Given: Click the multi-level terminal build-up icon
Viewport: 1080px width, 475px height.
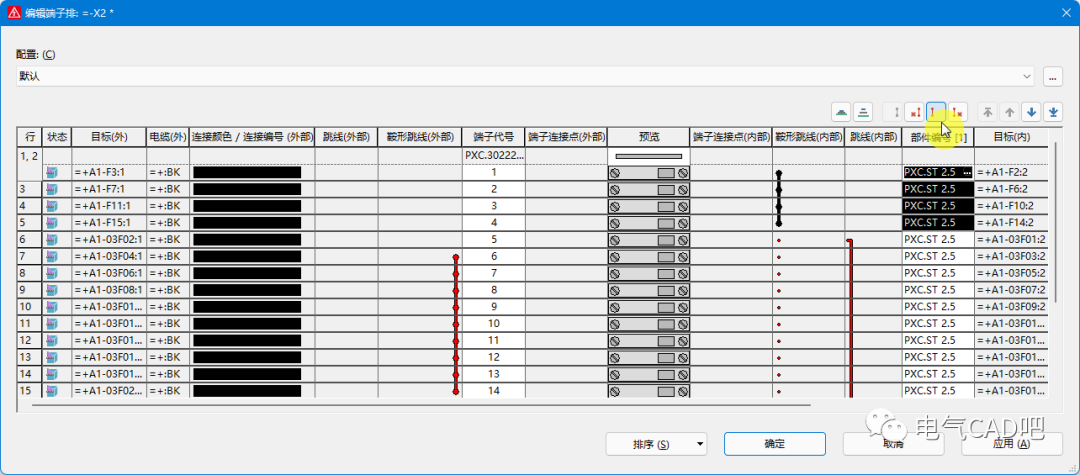Looking at the screenshot, I should (842, 112).
